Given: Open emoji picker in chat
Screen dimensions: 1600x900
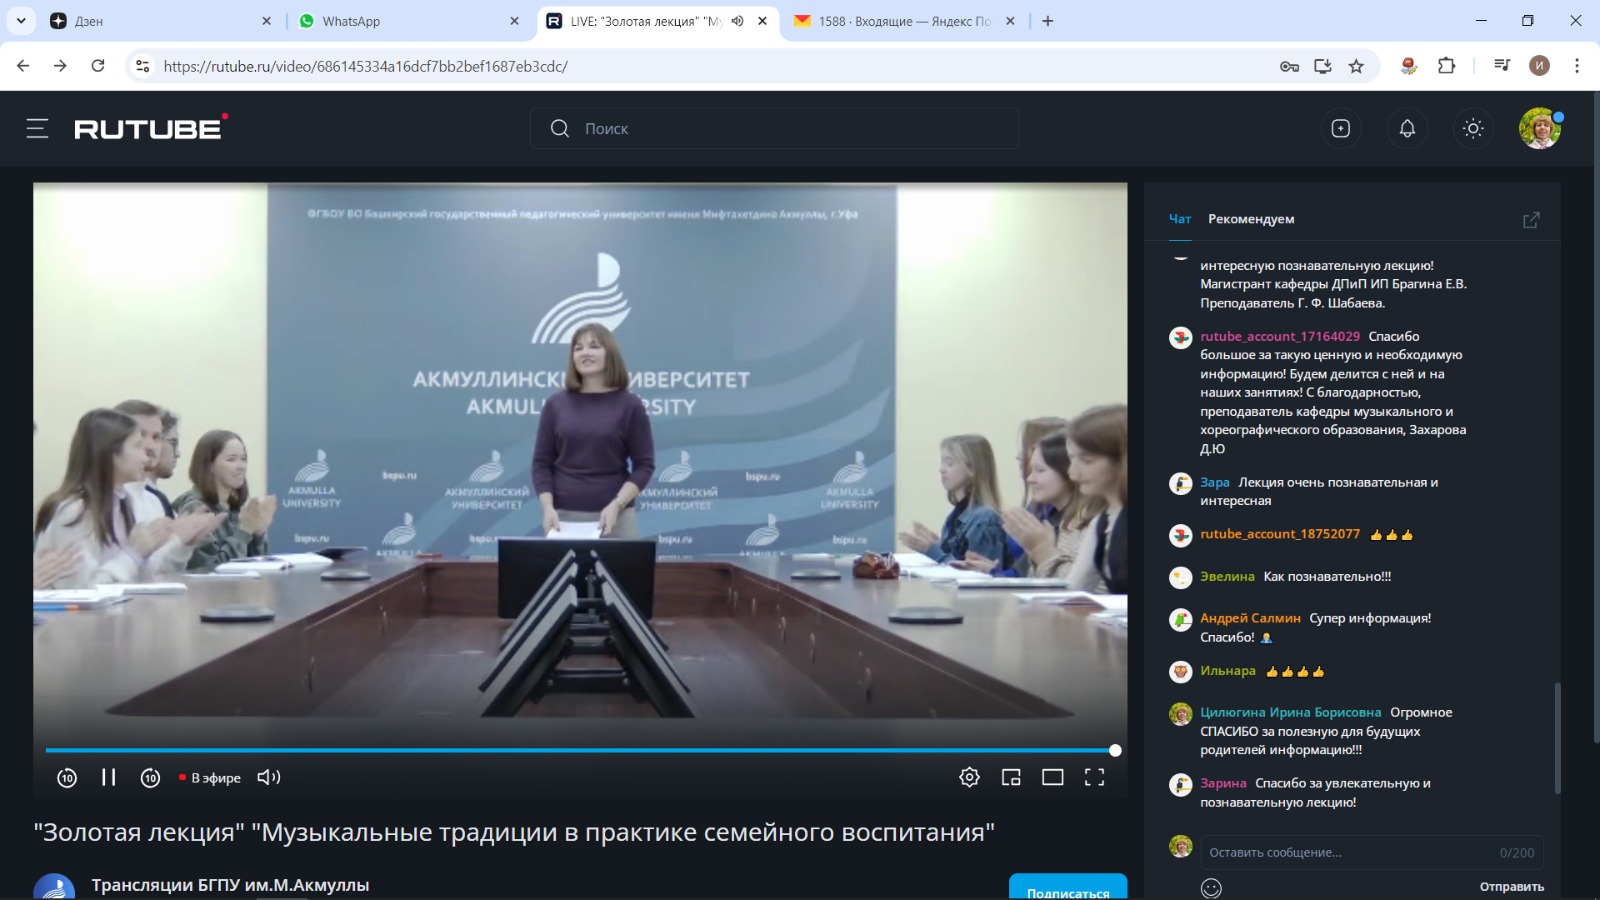Looking at the screenshot, I should point(1211,888).
